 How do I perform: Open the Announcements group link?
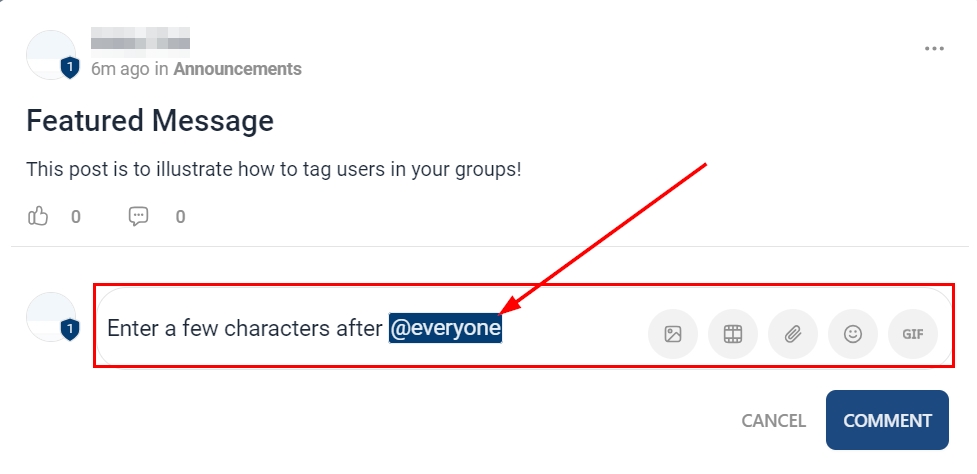(237, 69)
